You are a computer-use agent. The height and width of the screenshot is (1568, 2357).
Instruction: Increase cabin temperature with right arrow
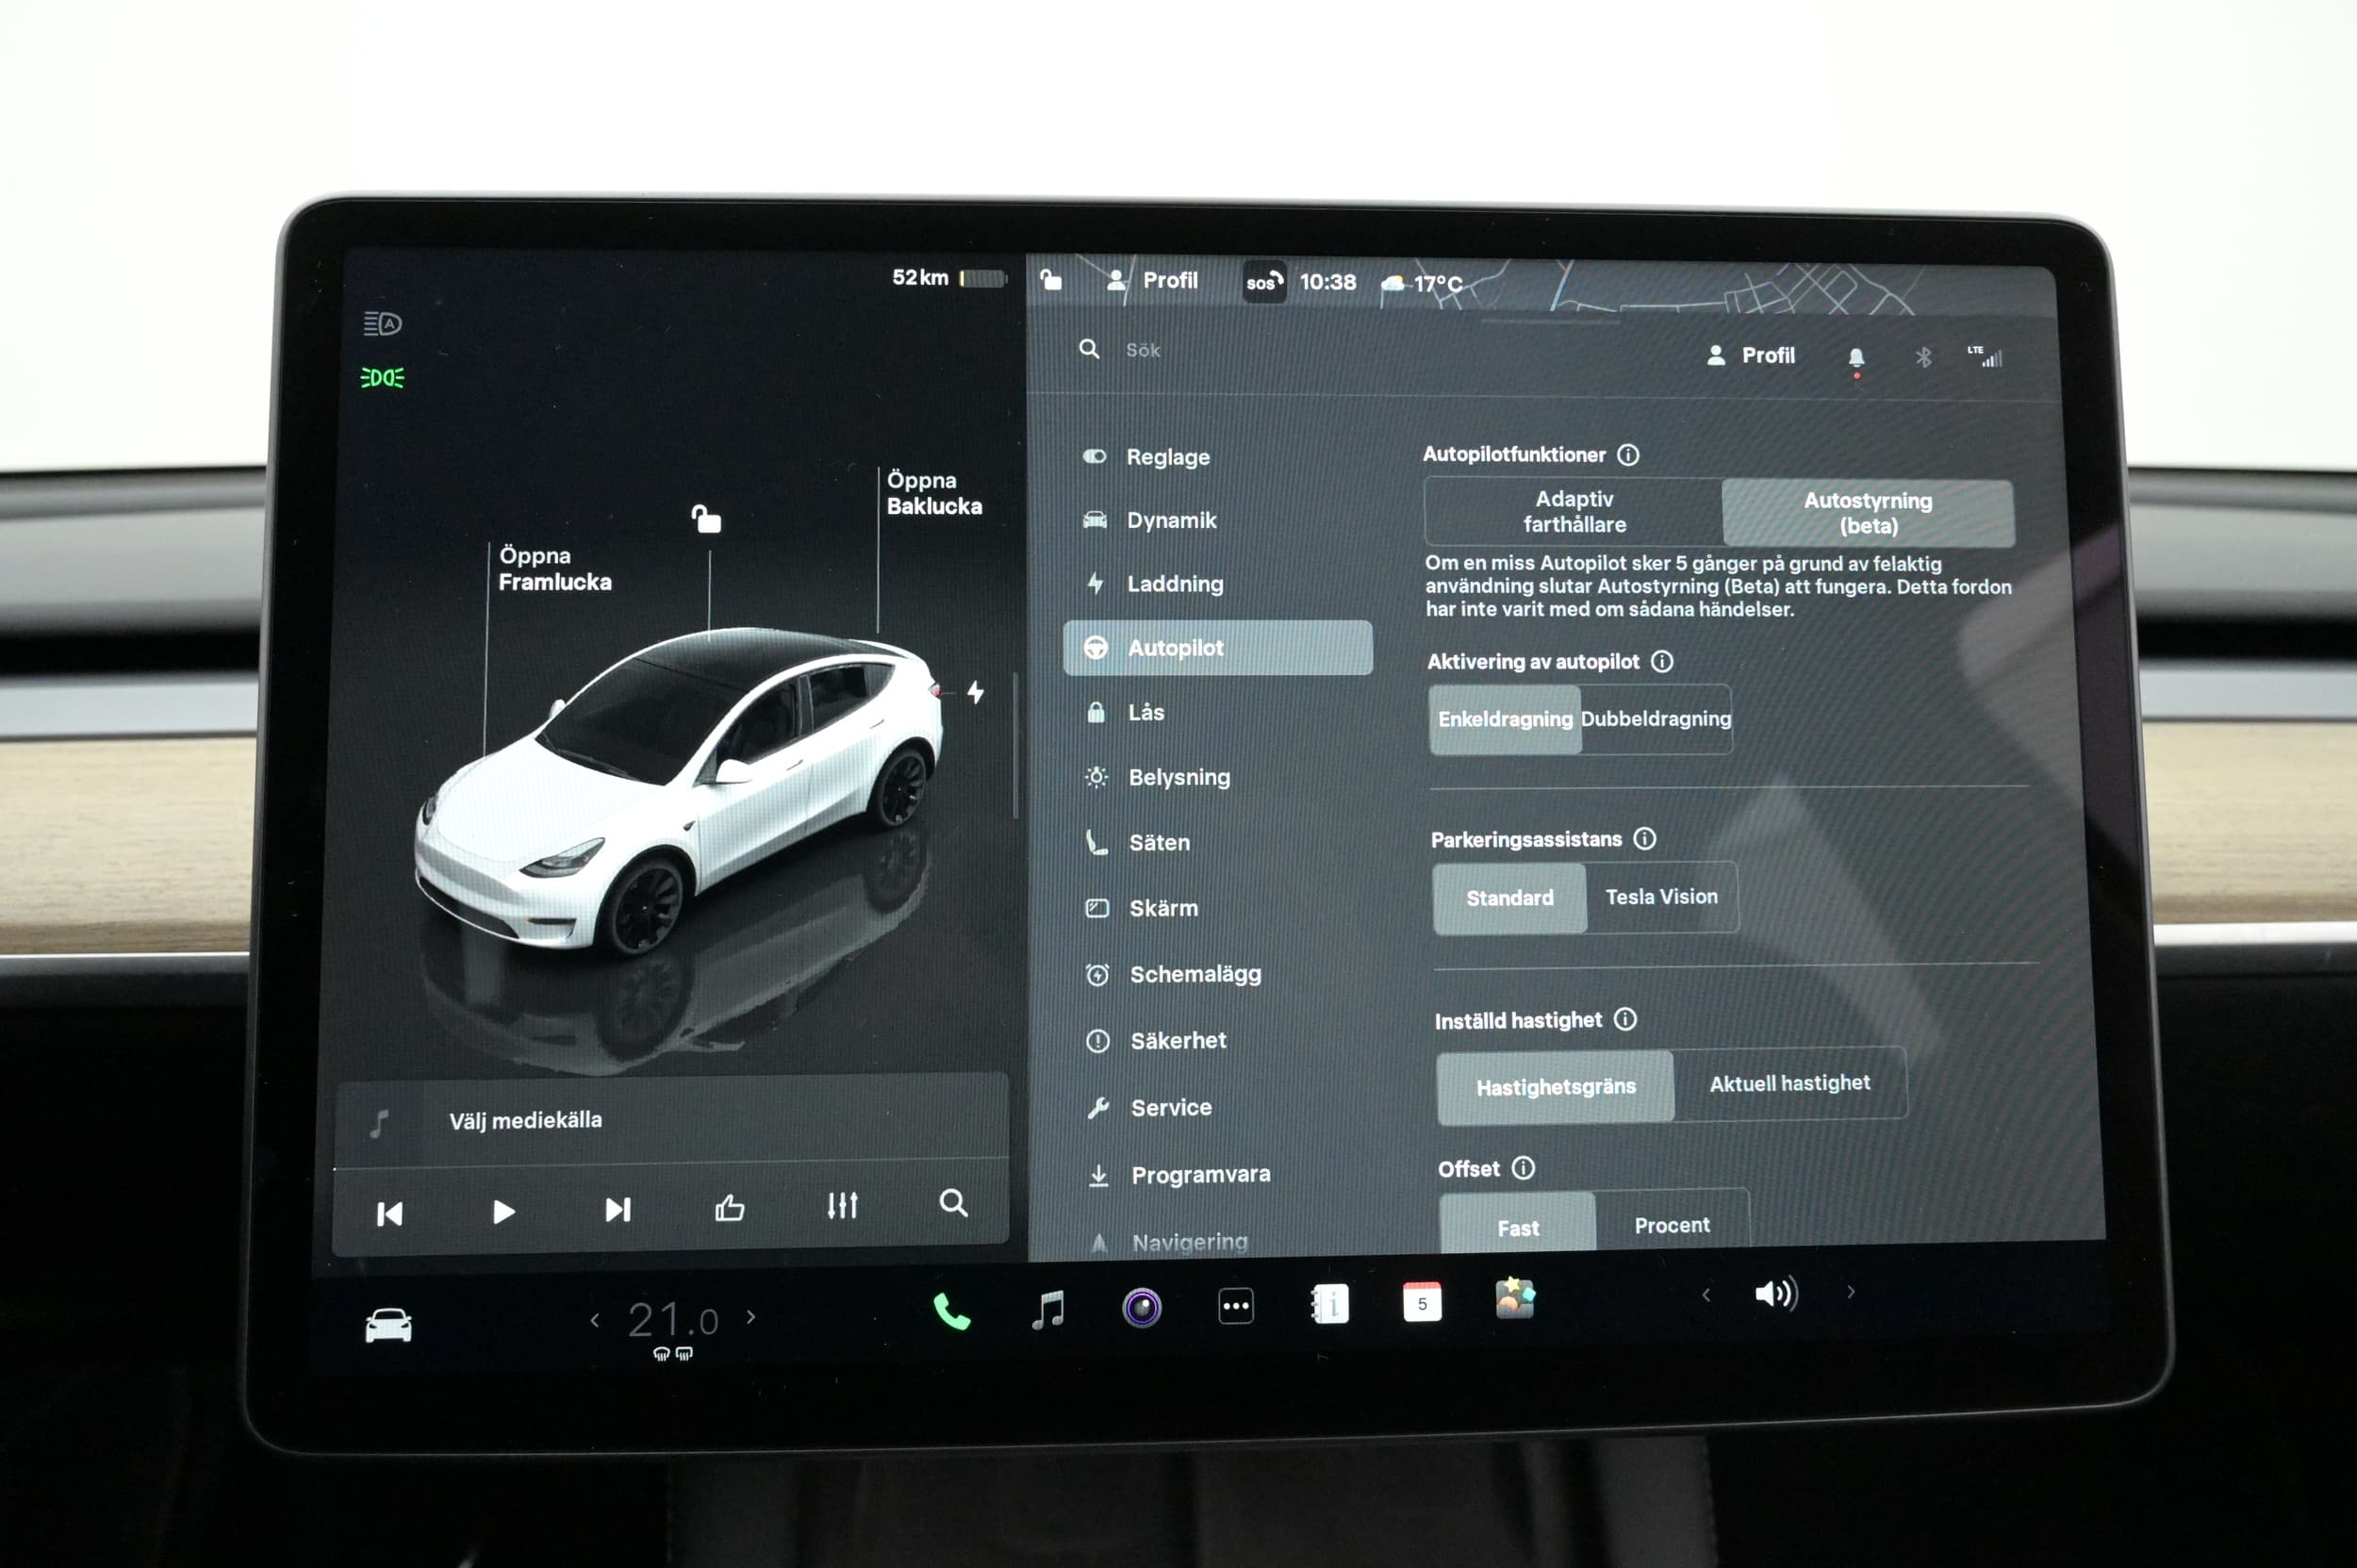pyautogui.click(x=751, y=1317)
